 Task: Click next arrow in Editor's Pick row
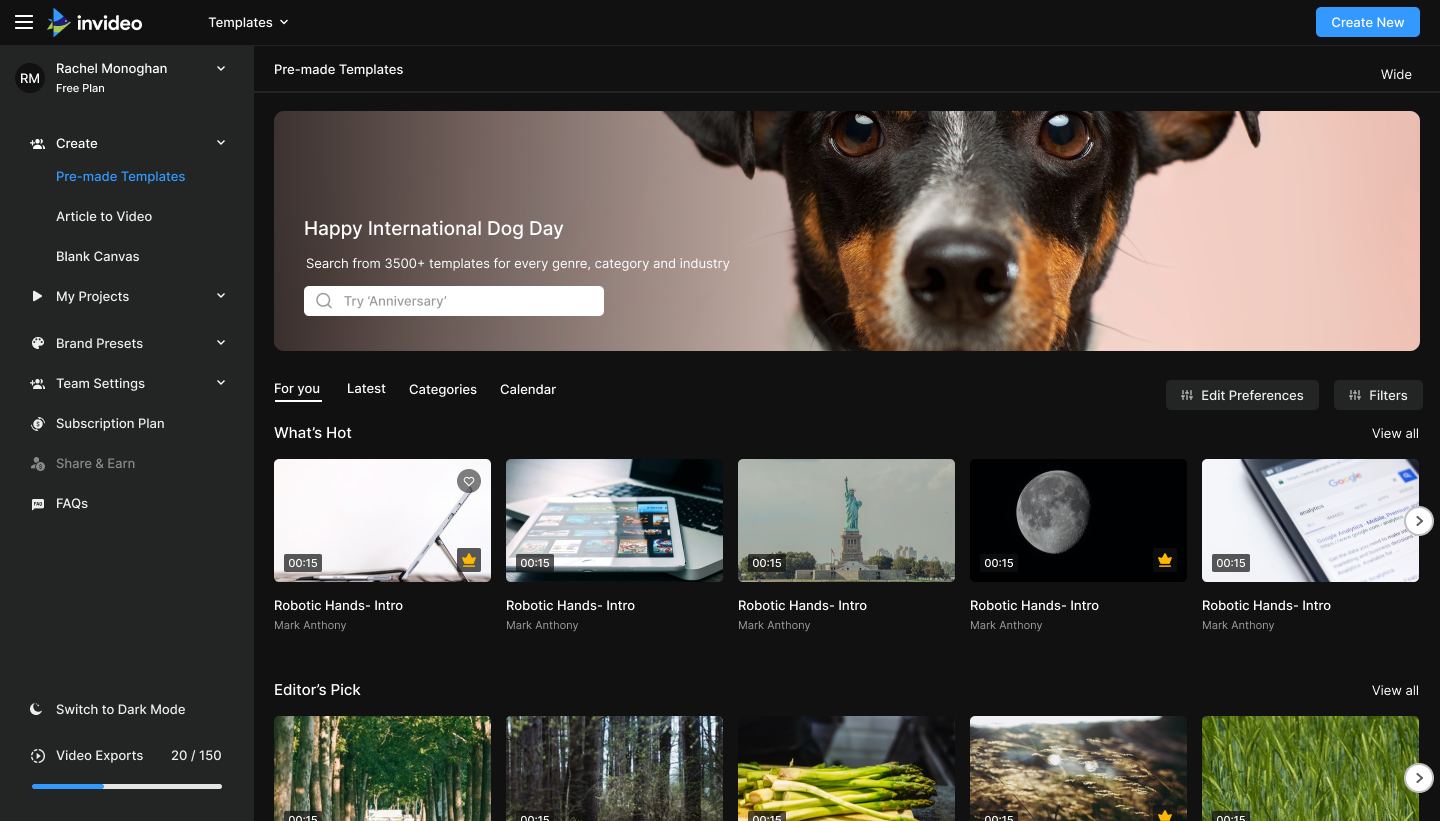click(1418, 777)
